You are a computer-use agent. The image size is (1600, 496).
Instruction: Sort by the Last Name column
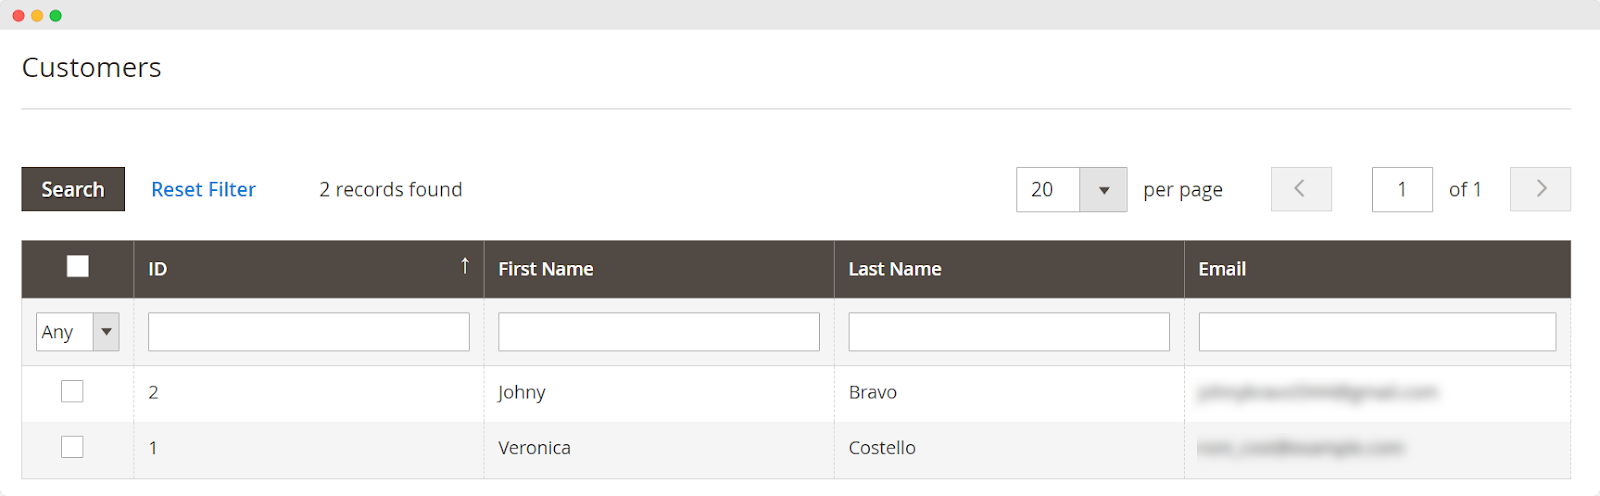(895, 269)
